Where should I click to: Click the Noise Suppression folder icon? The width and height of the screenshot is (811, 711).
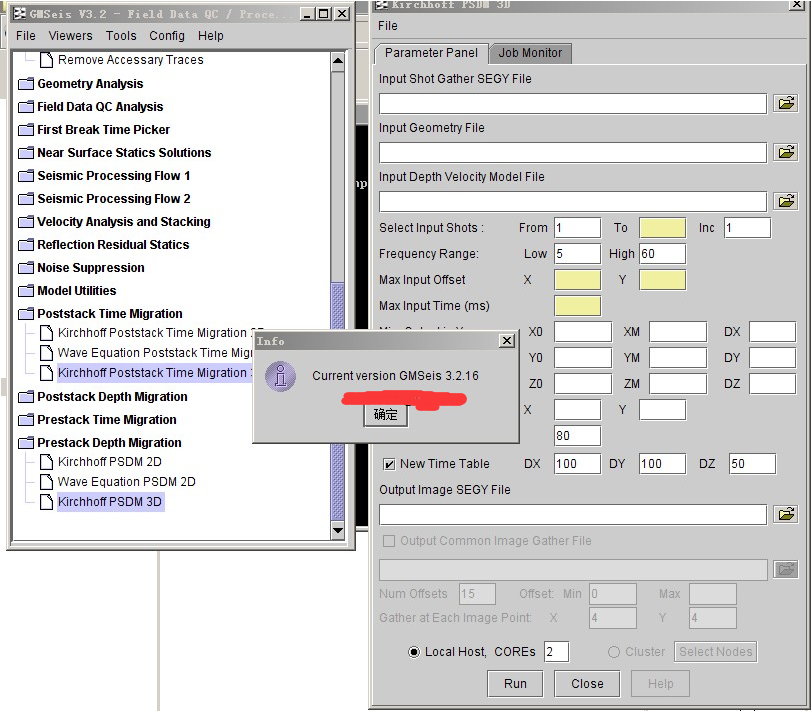[x=26, y=268]
